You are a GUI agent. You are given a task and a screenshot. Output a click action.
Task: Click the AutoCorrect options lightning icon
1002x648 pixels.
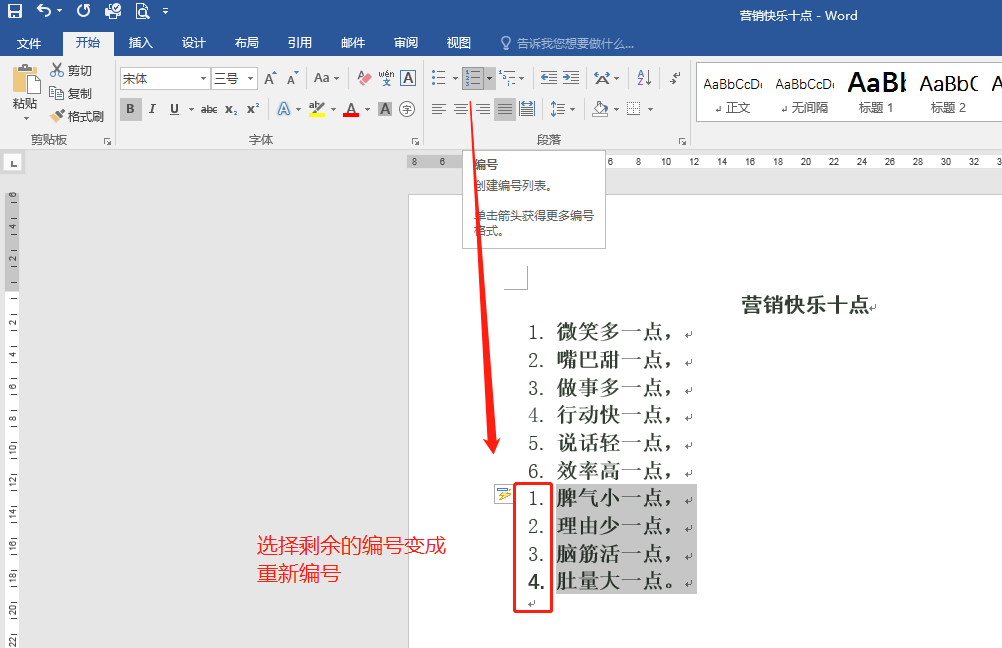tap(503, 495)
